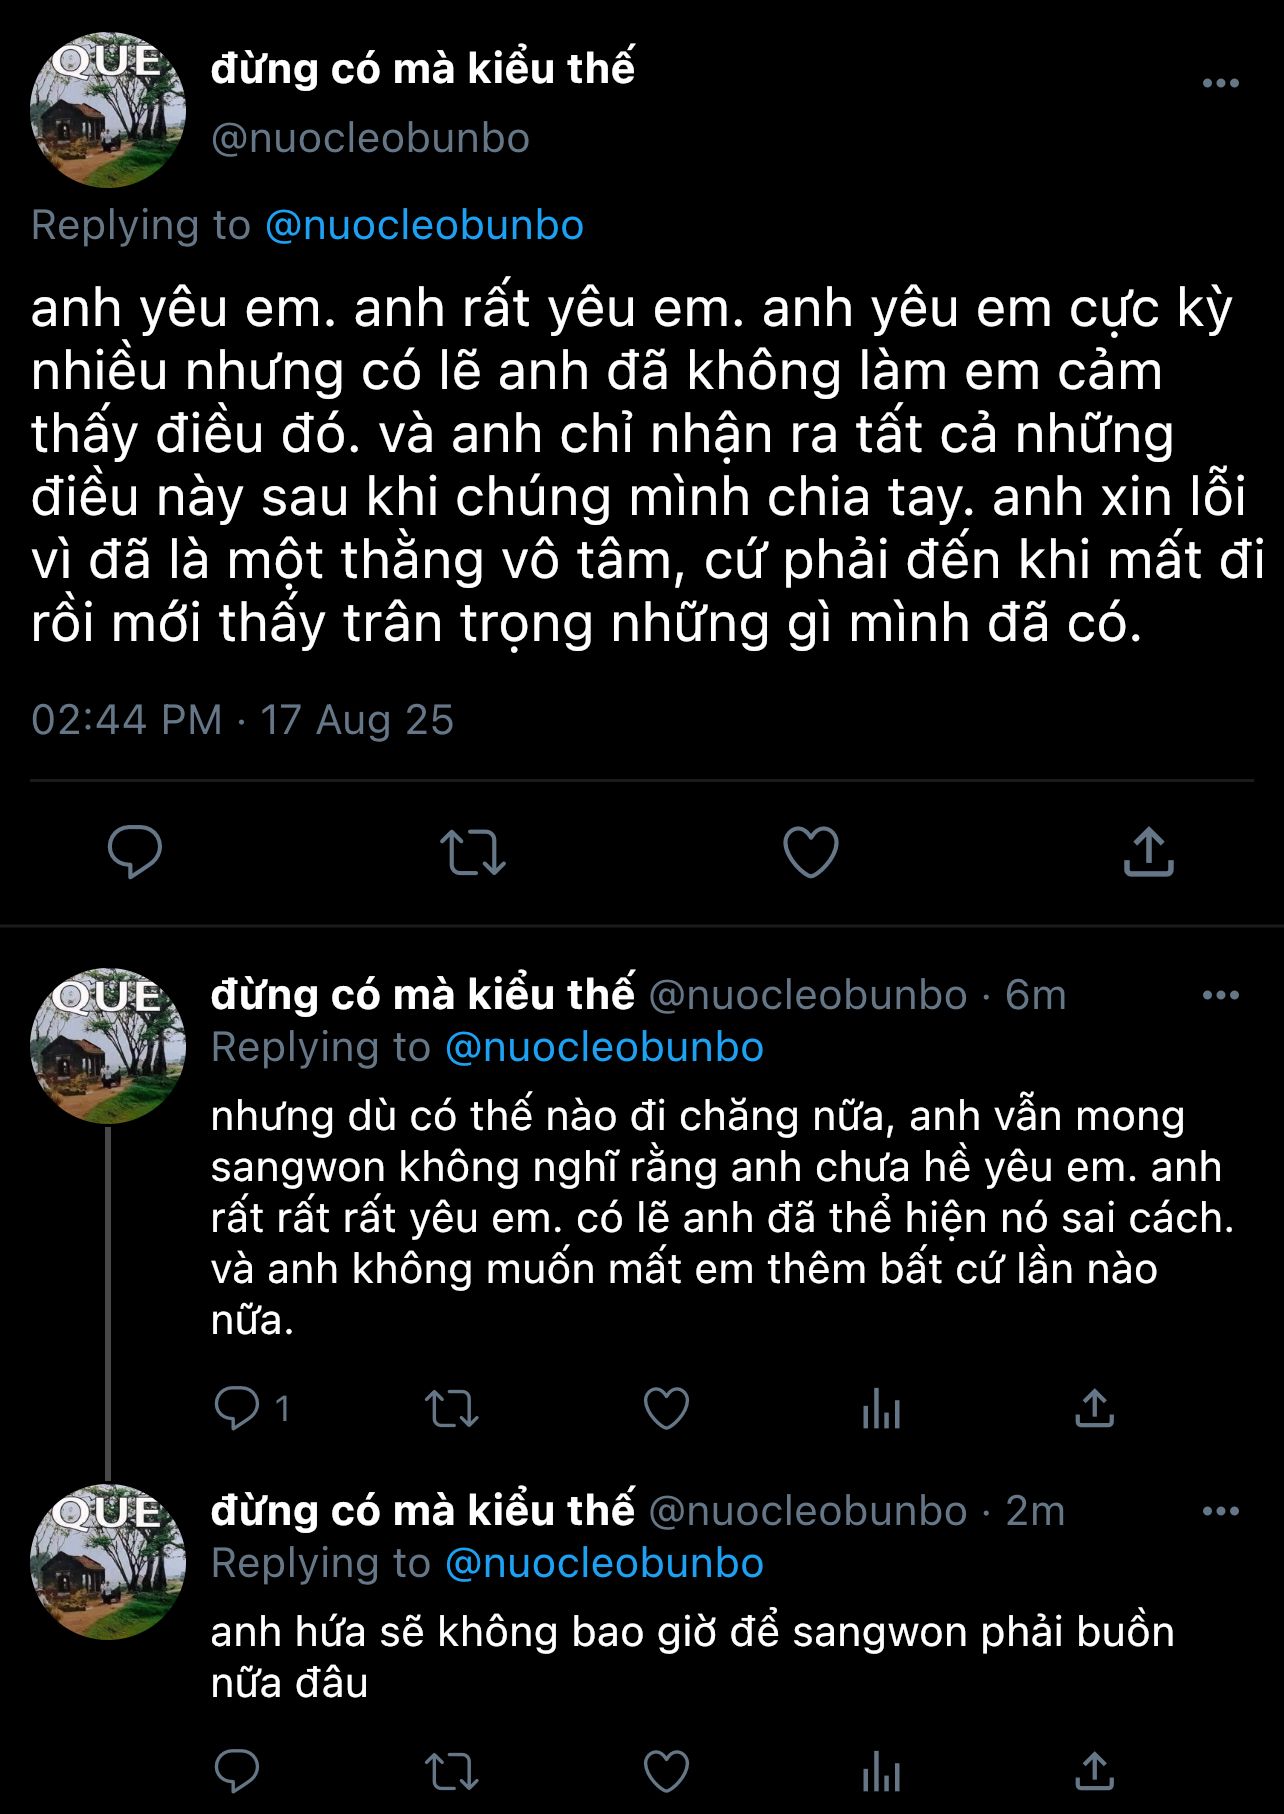The image size is (1284, 1814).
Task: Reply to the 2m-old tweet
Action: 238,1773
